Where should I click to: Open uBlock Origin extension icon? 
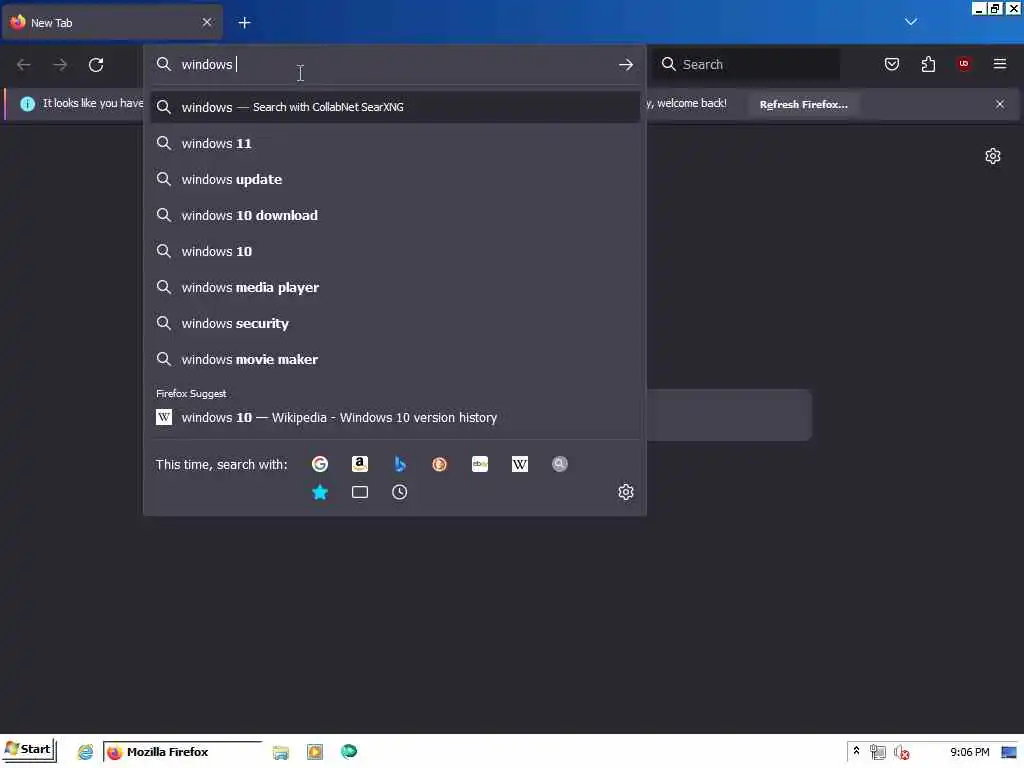point(964,64)
